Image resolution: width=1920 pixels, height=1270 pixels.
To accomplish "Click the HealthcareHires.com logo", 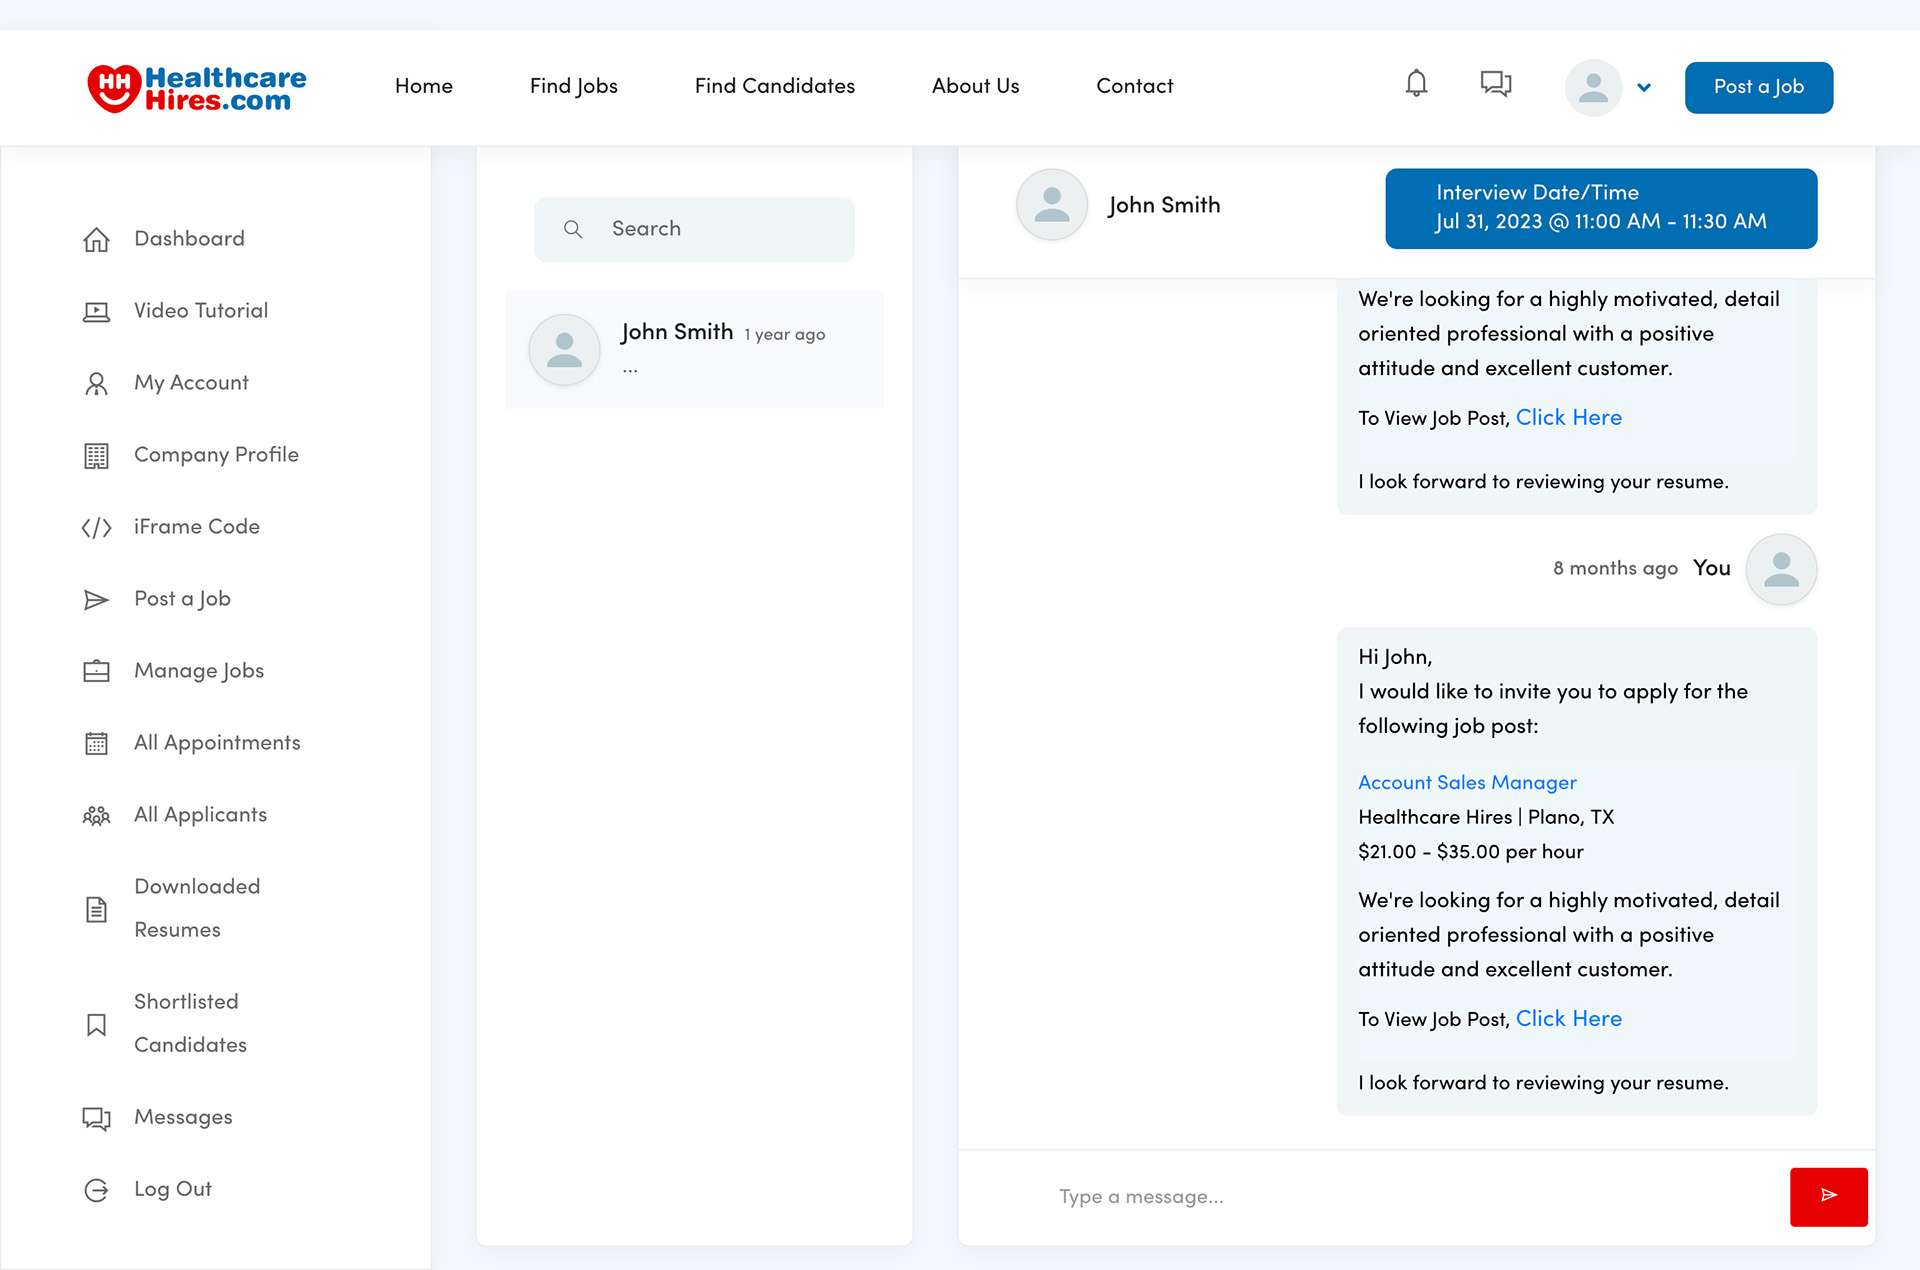I will pyautogui.click(x=197, y=88).
